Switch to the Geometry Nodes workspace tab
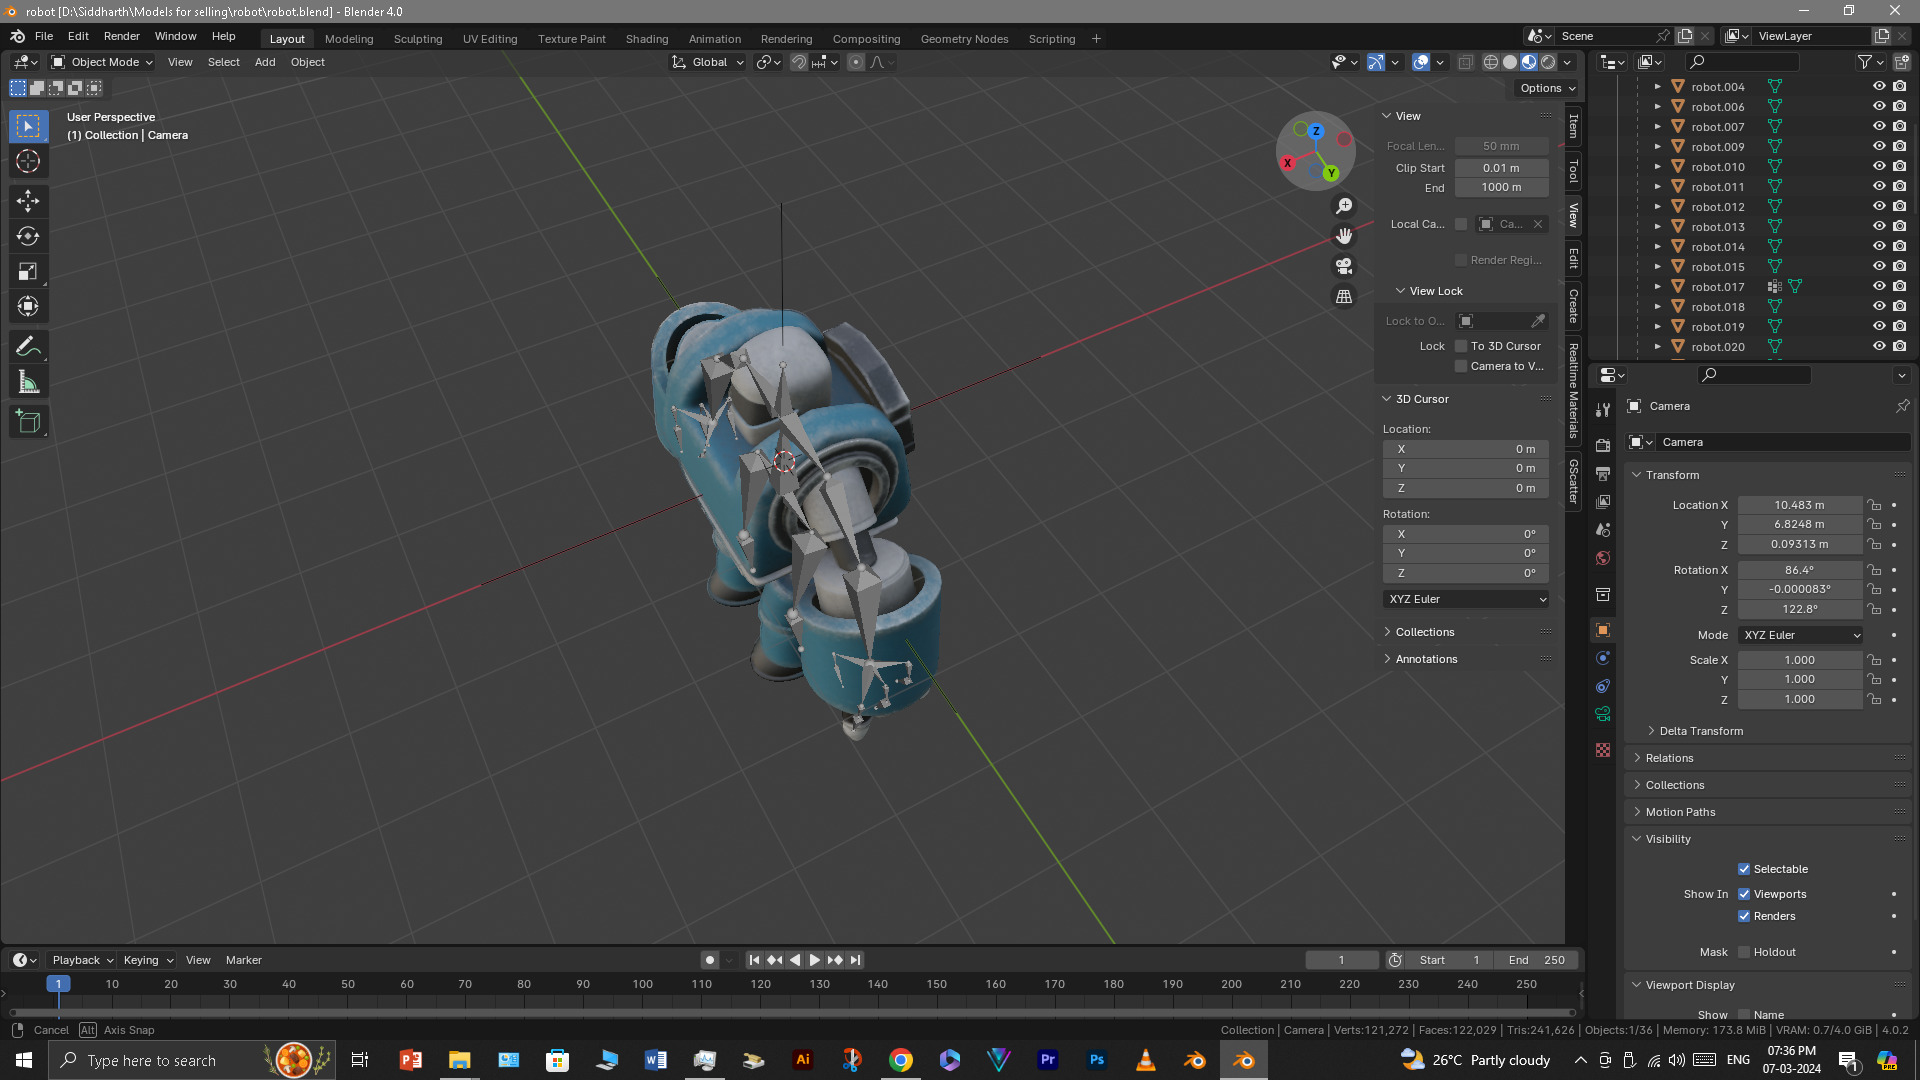Image resolution: width=1920 pixels, height=1080 pixels. click(x=964, y=39)
